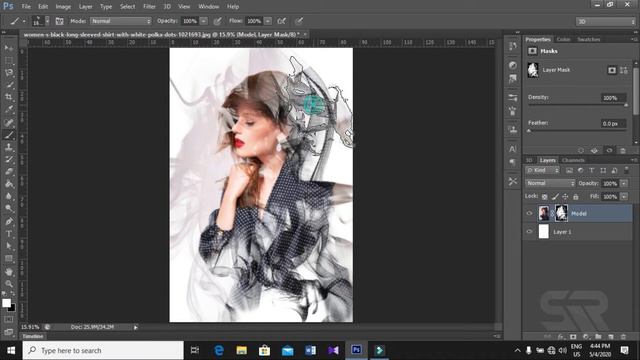Screen dimensions: 640x360
Task: Select the pixel mask button
Action: tap(611, 70)
